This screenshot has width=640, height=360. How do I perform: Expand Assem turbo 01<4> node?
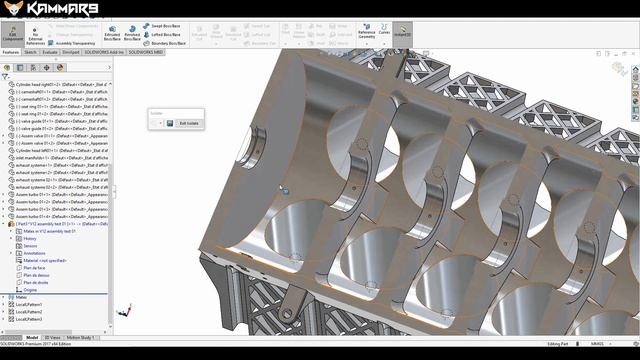pos(4,217)
